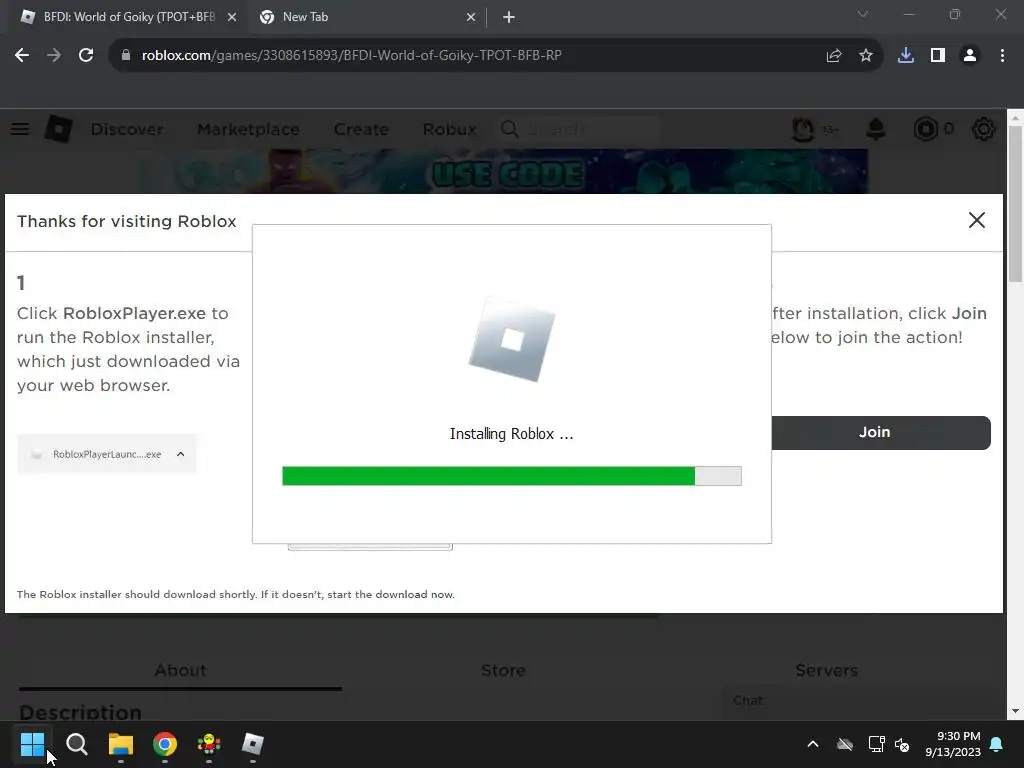This screenshot has width=1024, height=768.
Task: Switch to the Servers tab
Action: (826, 671)
